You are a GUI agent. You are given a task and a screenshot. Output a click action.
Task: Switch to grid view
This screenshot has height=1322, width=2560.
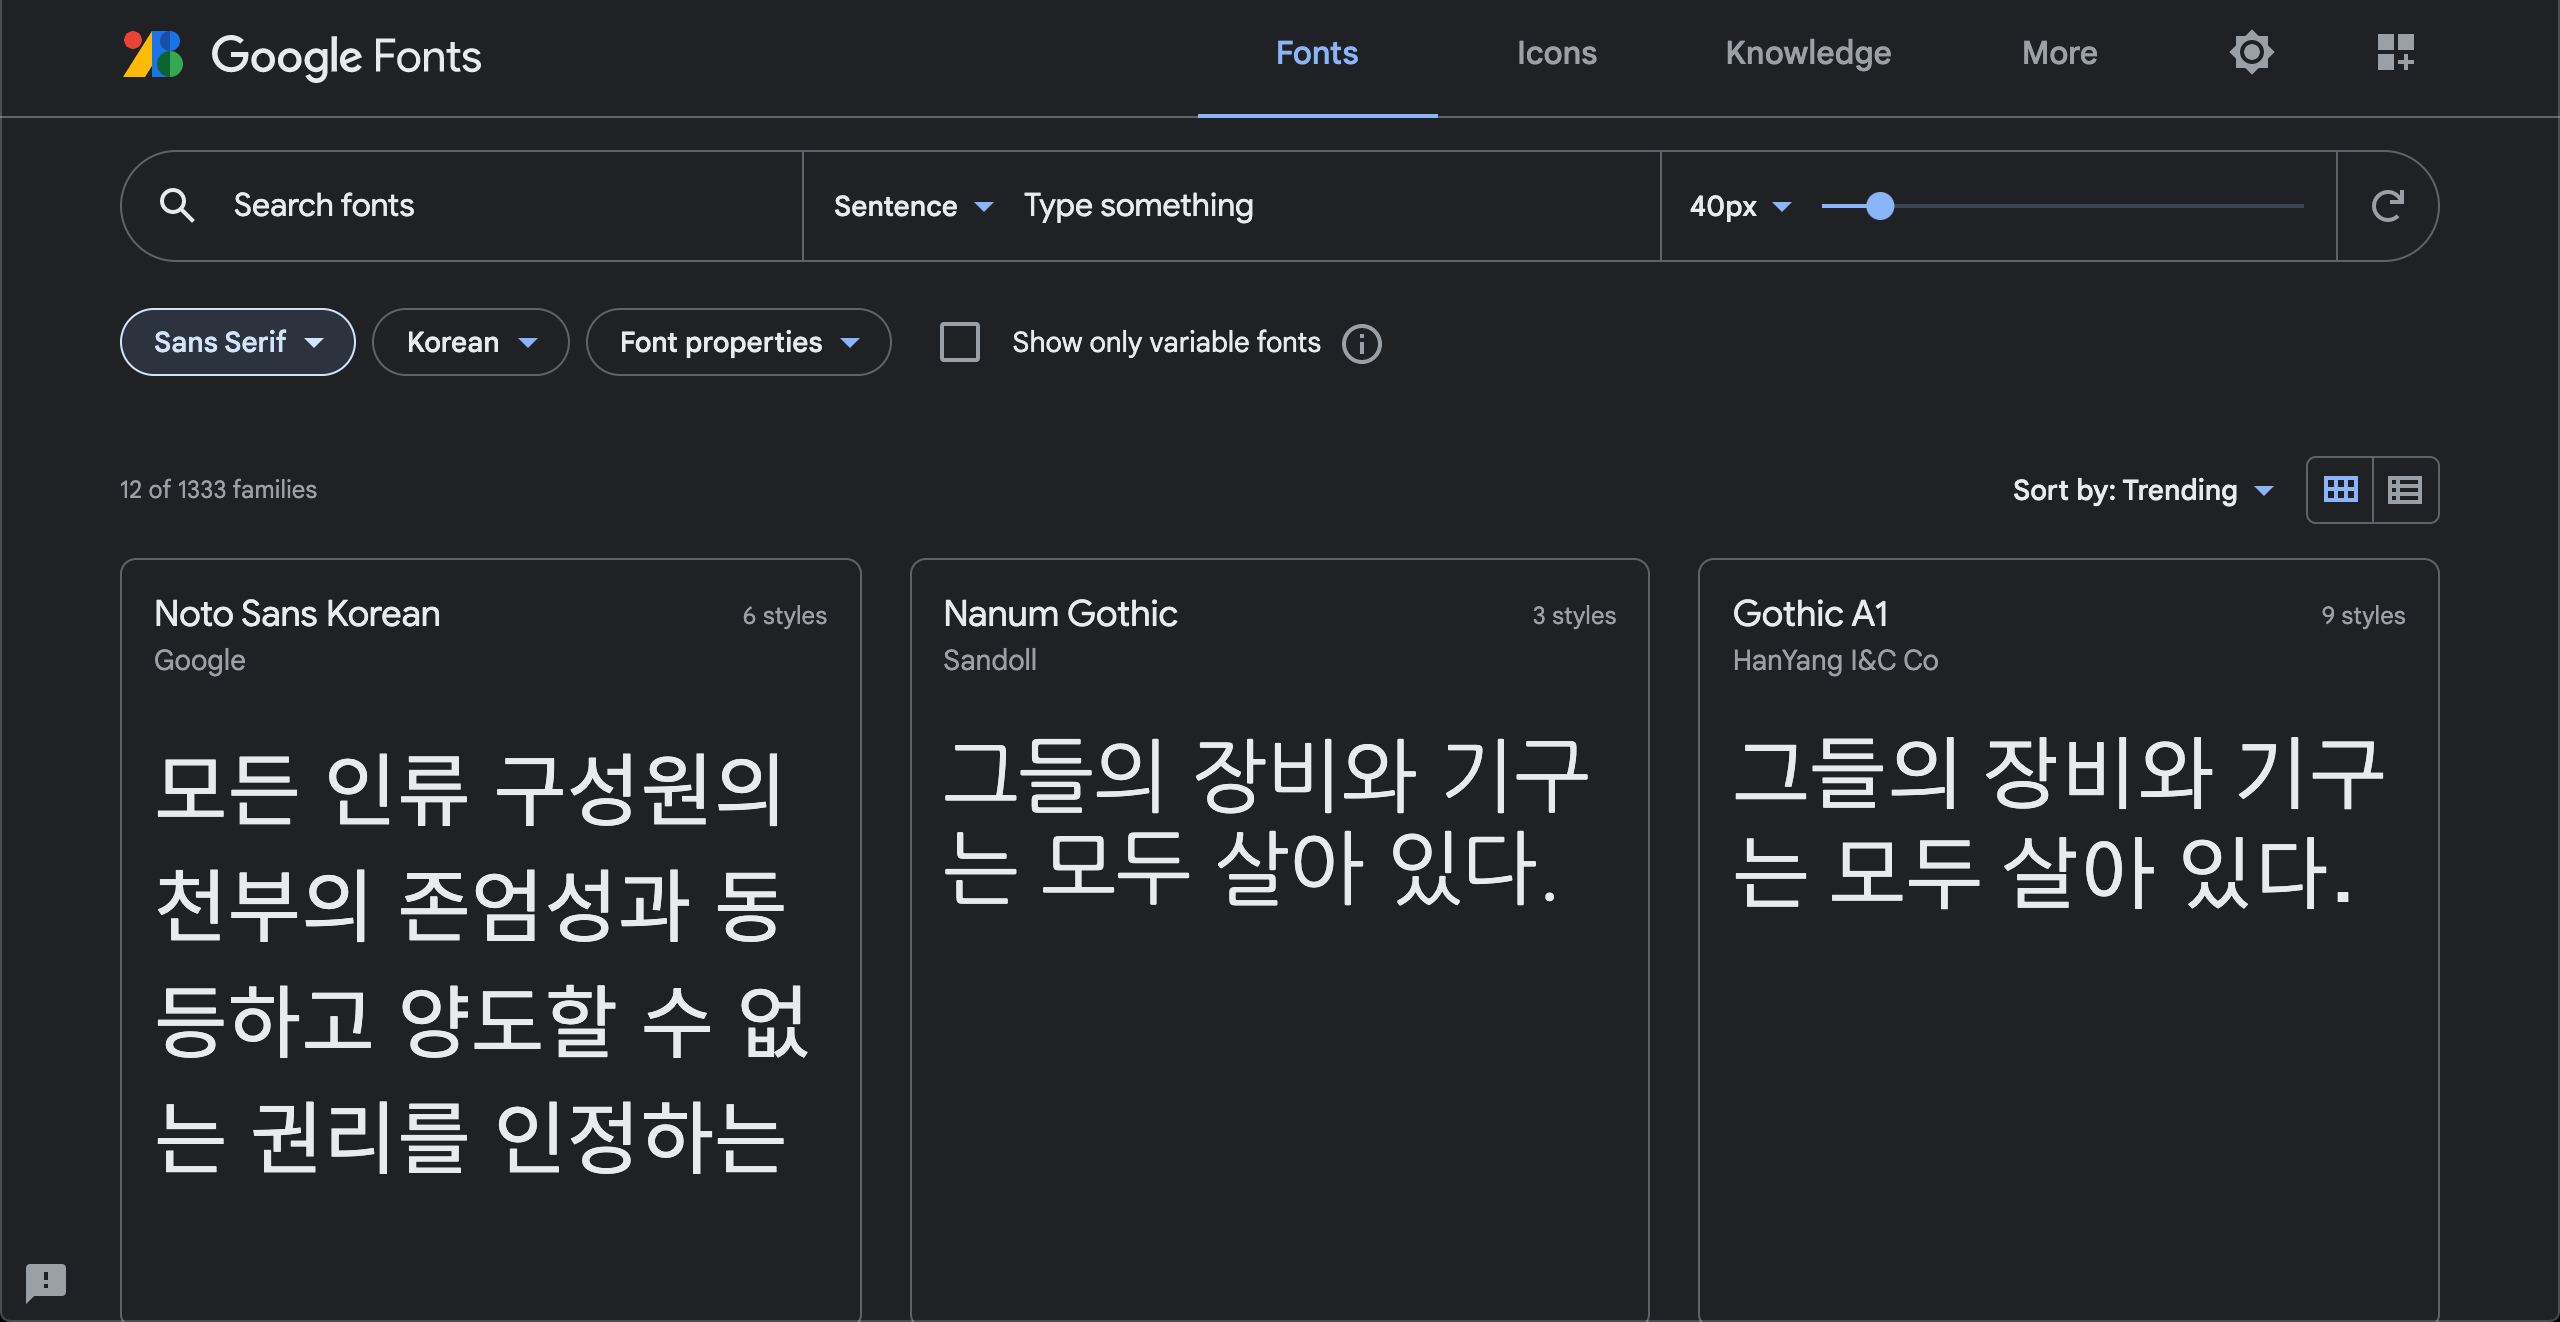click(x=2340, y=489)
